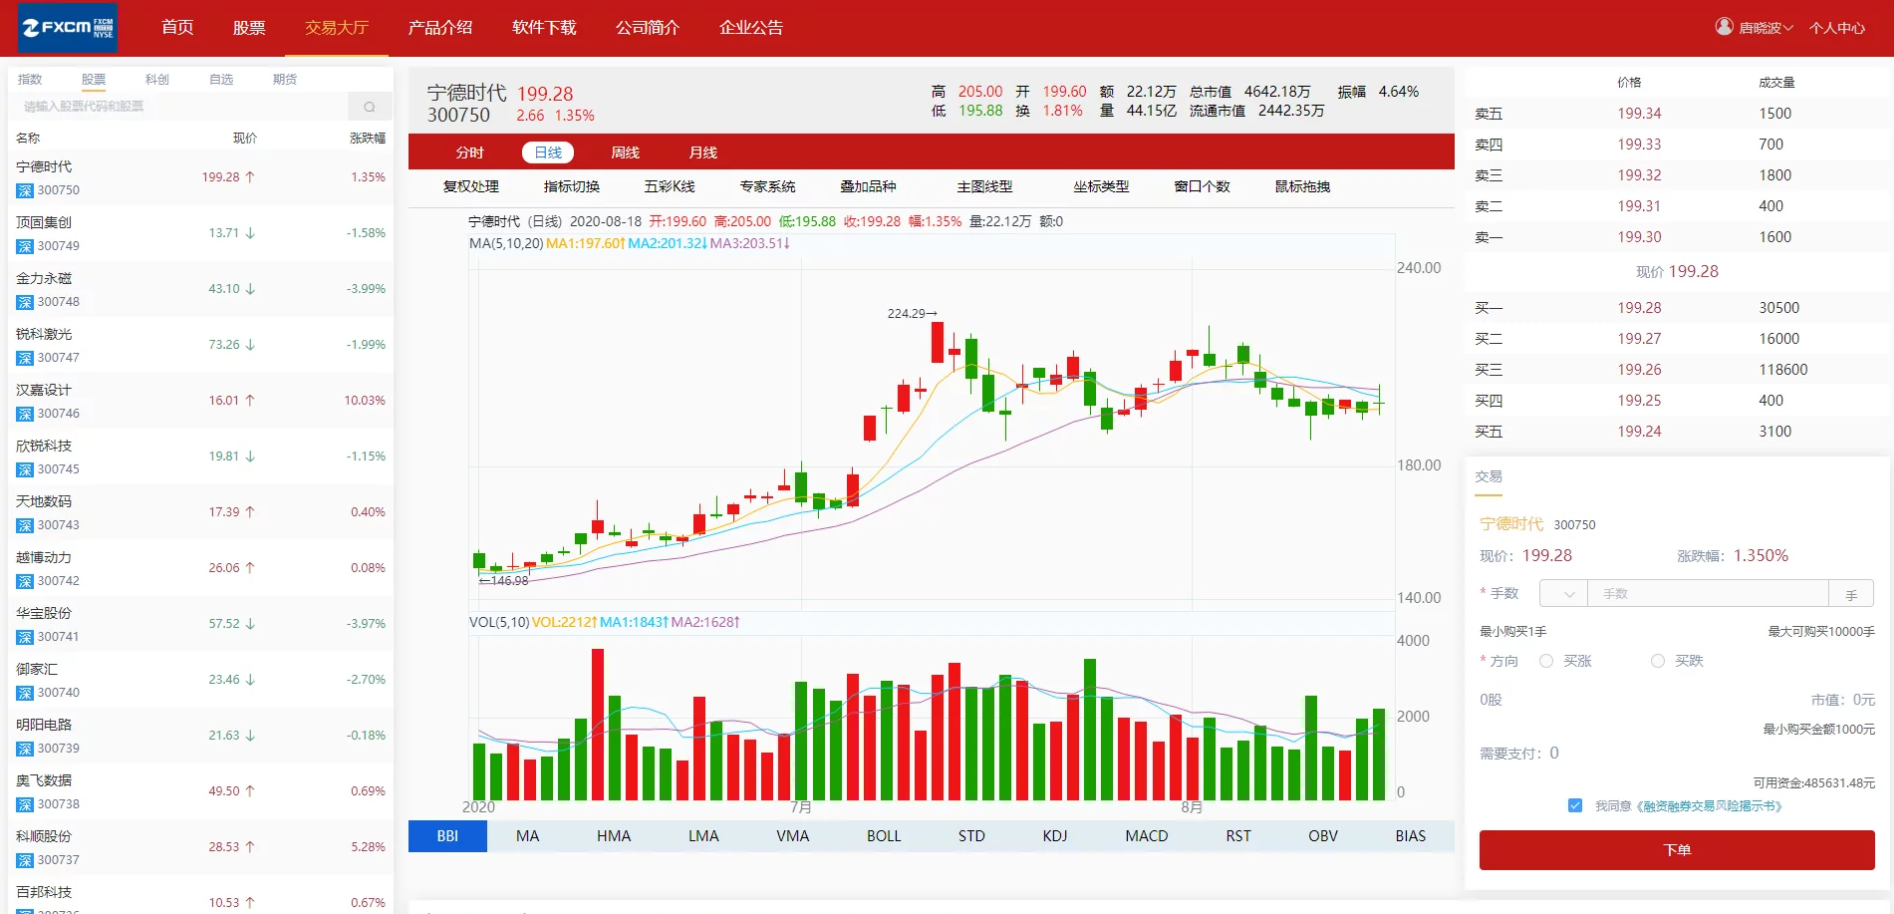This screenshot has height=914, width=1894.
Task: Open the 叠加品种 menu
Action: [868, 187]
